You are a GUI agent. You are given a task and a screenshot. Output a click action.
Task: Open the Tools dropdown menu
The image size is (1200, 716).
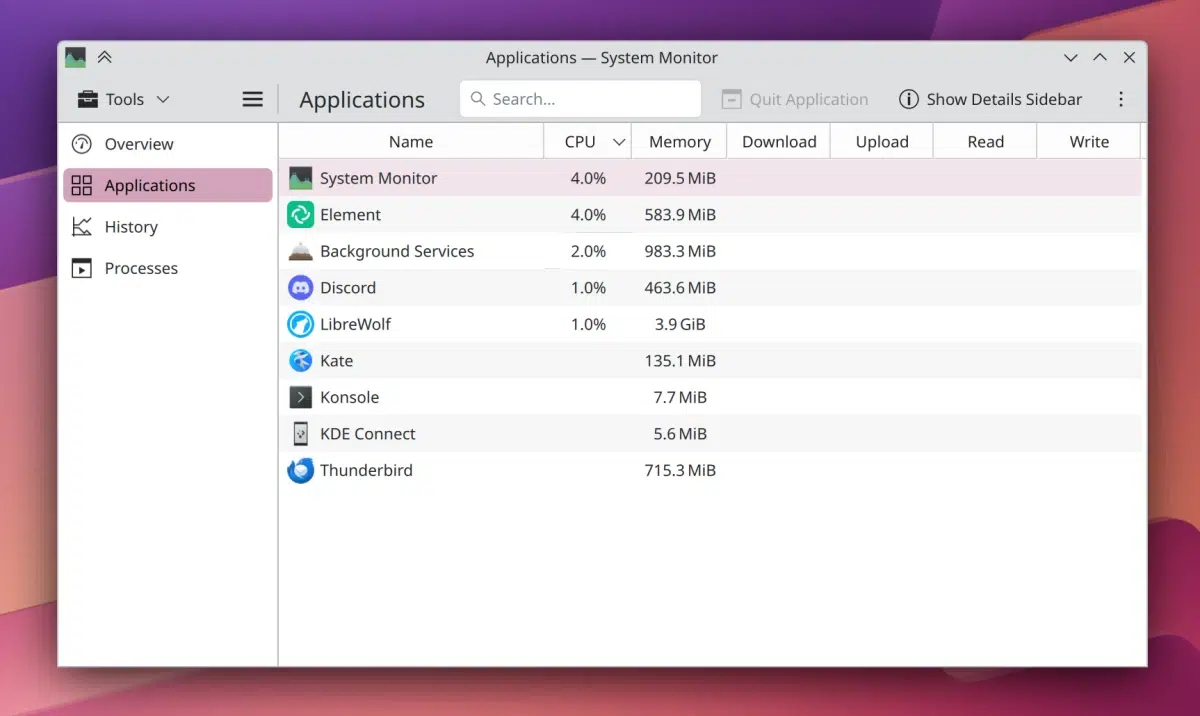click(120, 99)
